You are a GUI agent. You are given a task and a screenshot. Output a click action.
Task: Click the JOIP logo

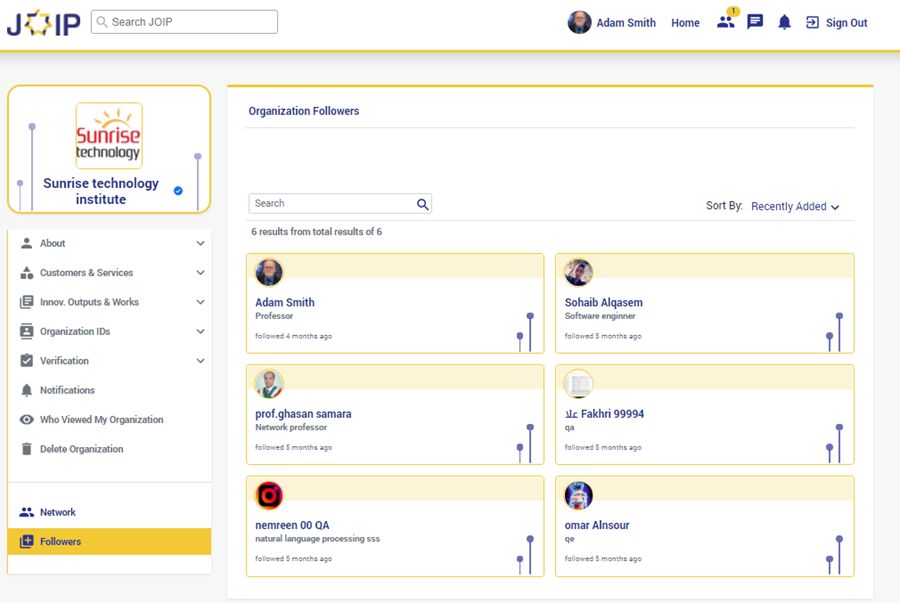(x=43, y=23)
